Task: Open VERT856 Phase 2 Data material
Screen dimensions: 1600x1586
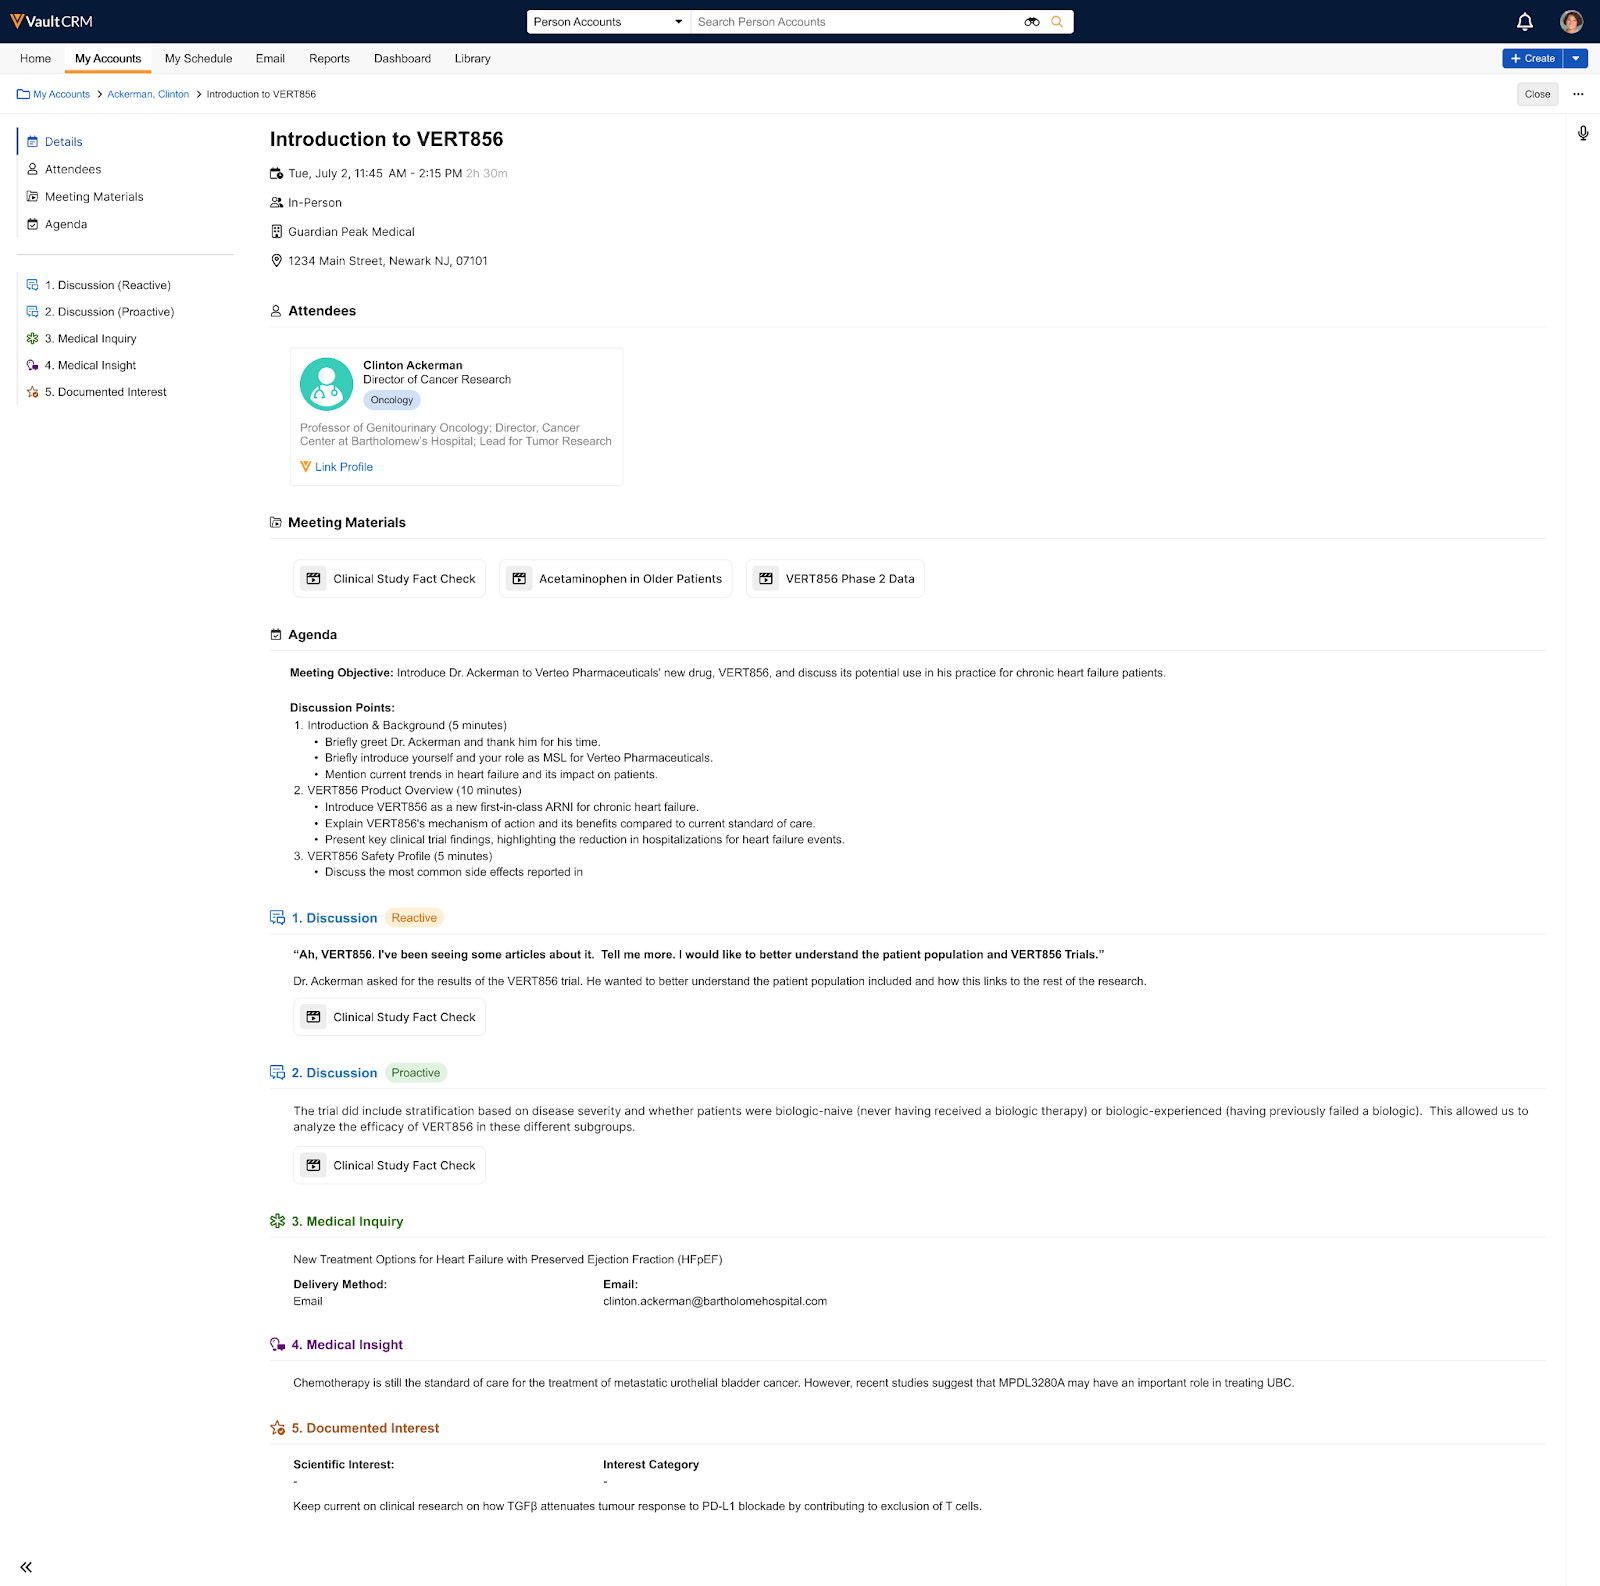Action: click(x=835, y=579)
